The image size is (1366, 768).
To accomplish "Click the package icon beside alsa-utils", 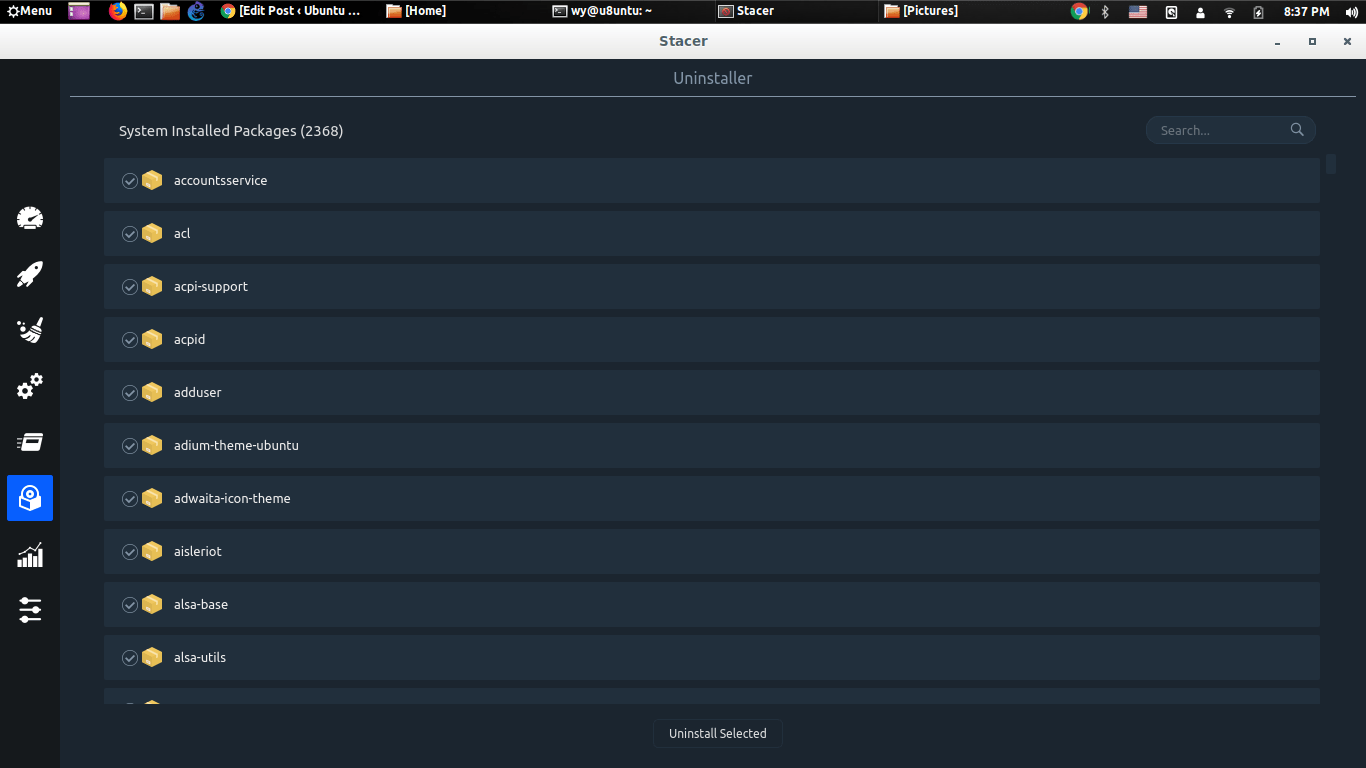I will (152, 657).
